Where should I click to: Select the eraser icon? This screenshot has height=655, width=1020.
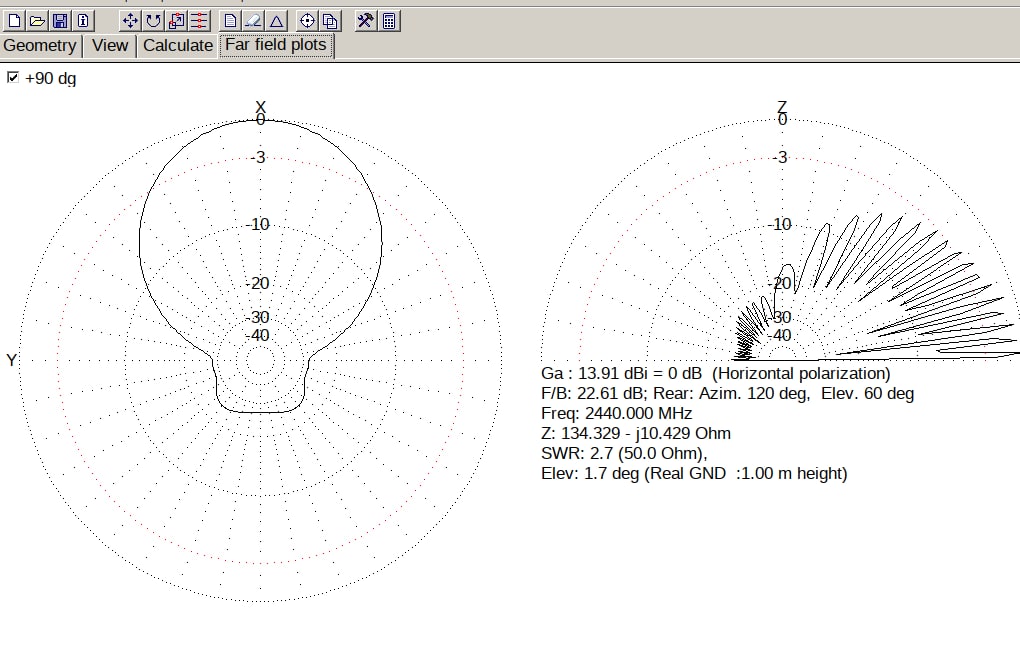click(252, 21)
